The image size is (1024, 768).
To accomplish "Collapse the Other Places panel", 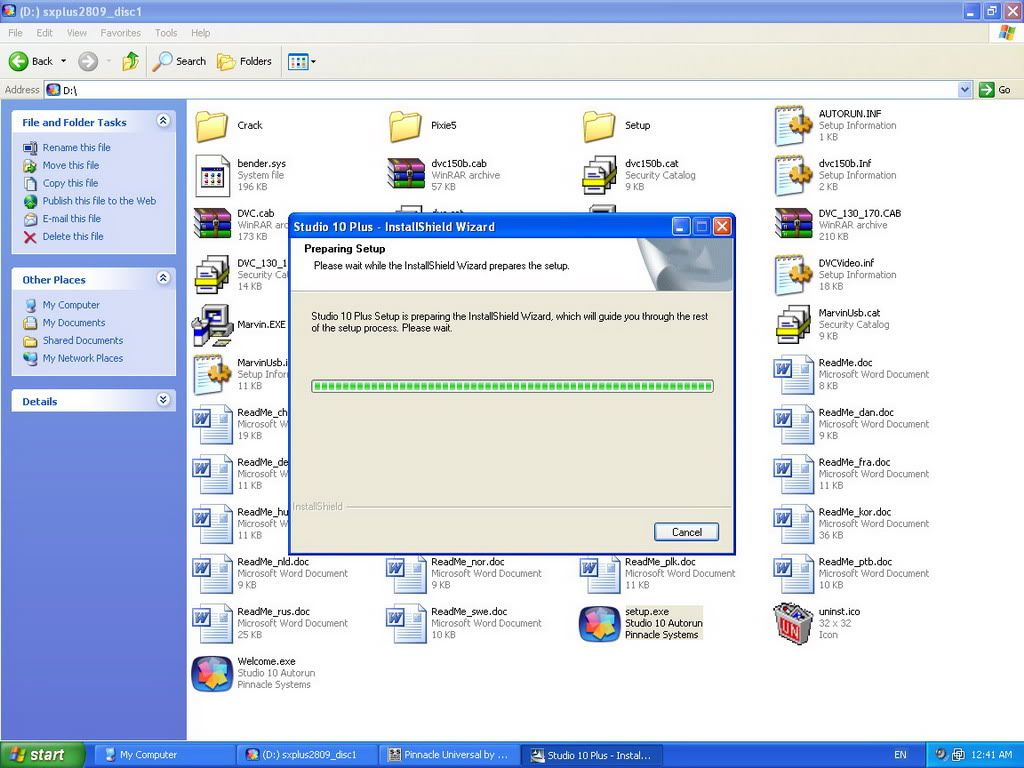I will [x=163, y=278].
